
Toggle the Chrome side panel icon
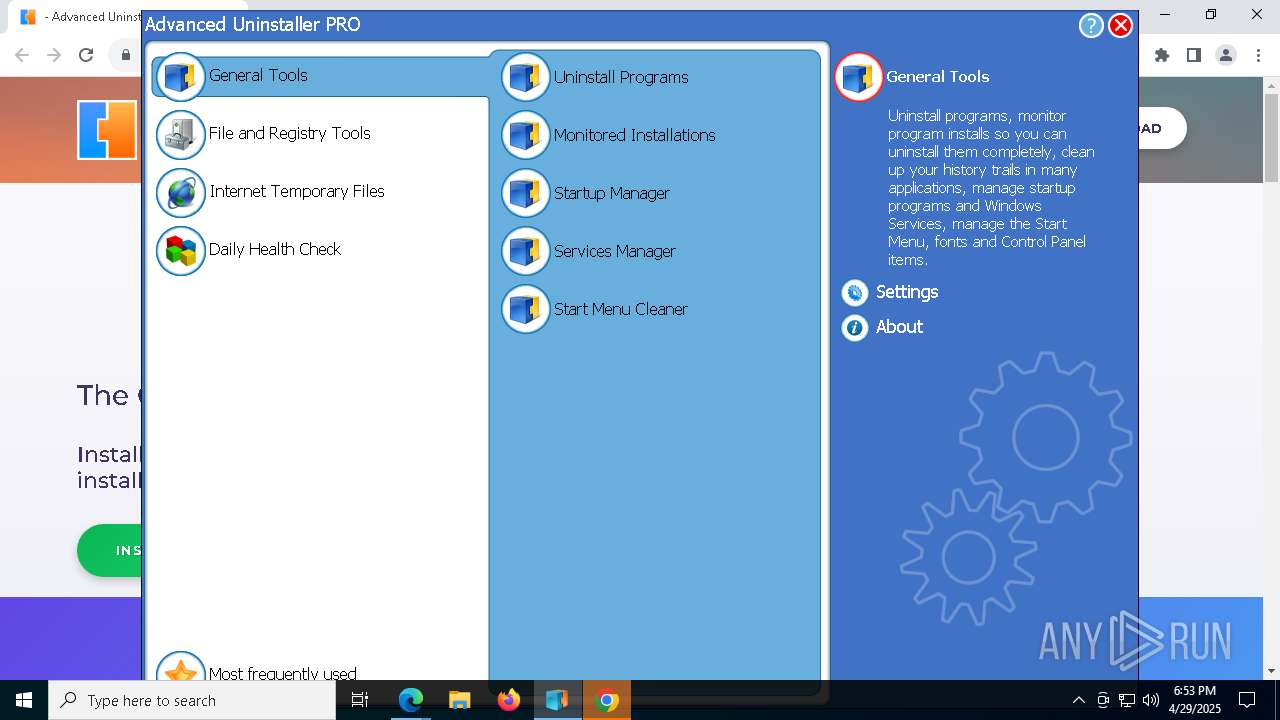1194,56
